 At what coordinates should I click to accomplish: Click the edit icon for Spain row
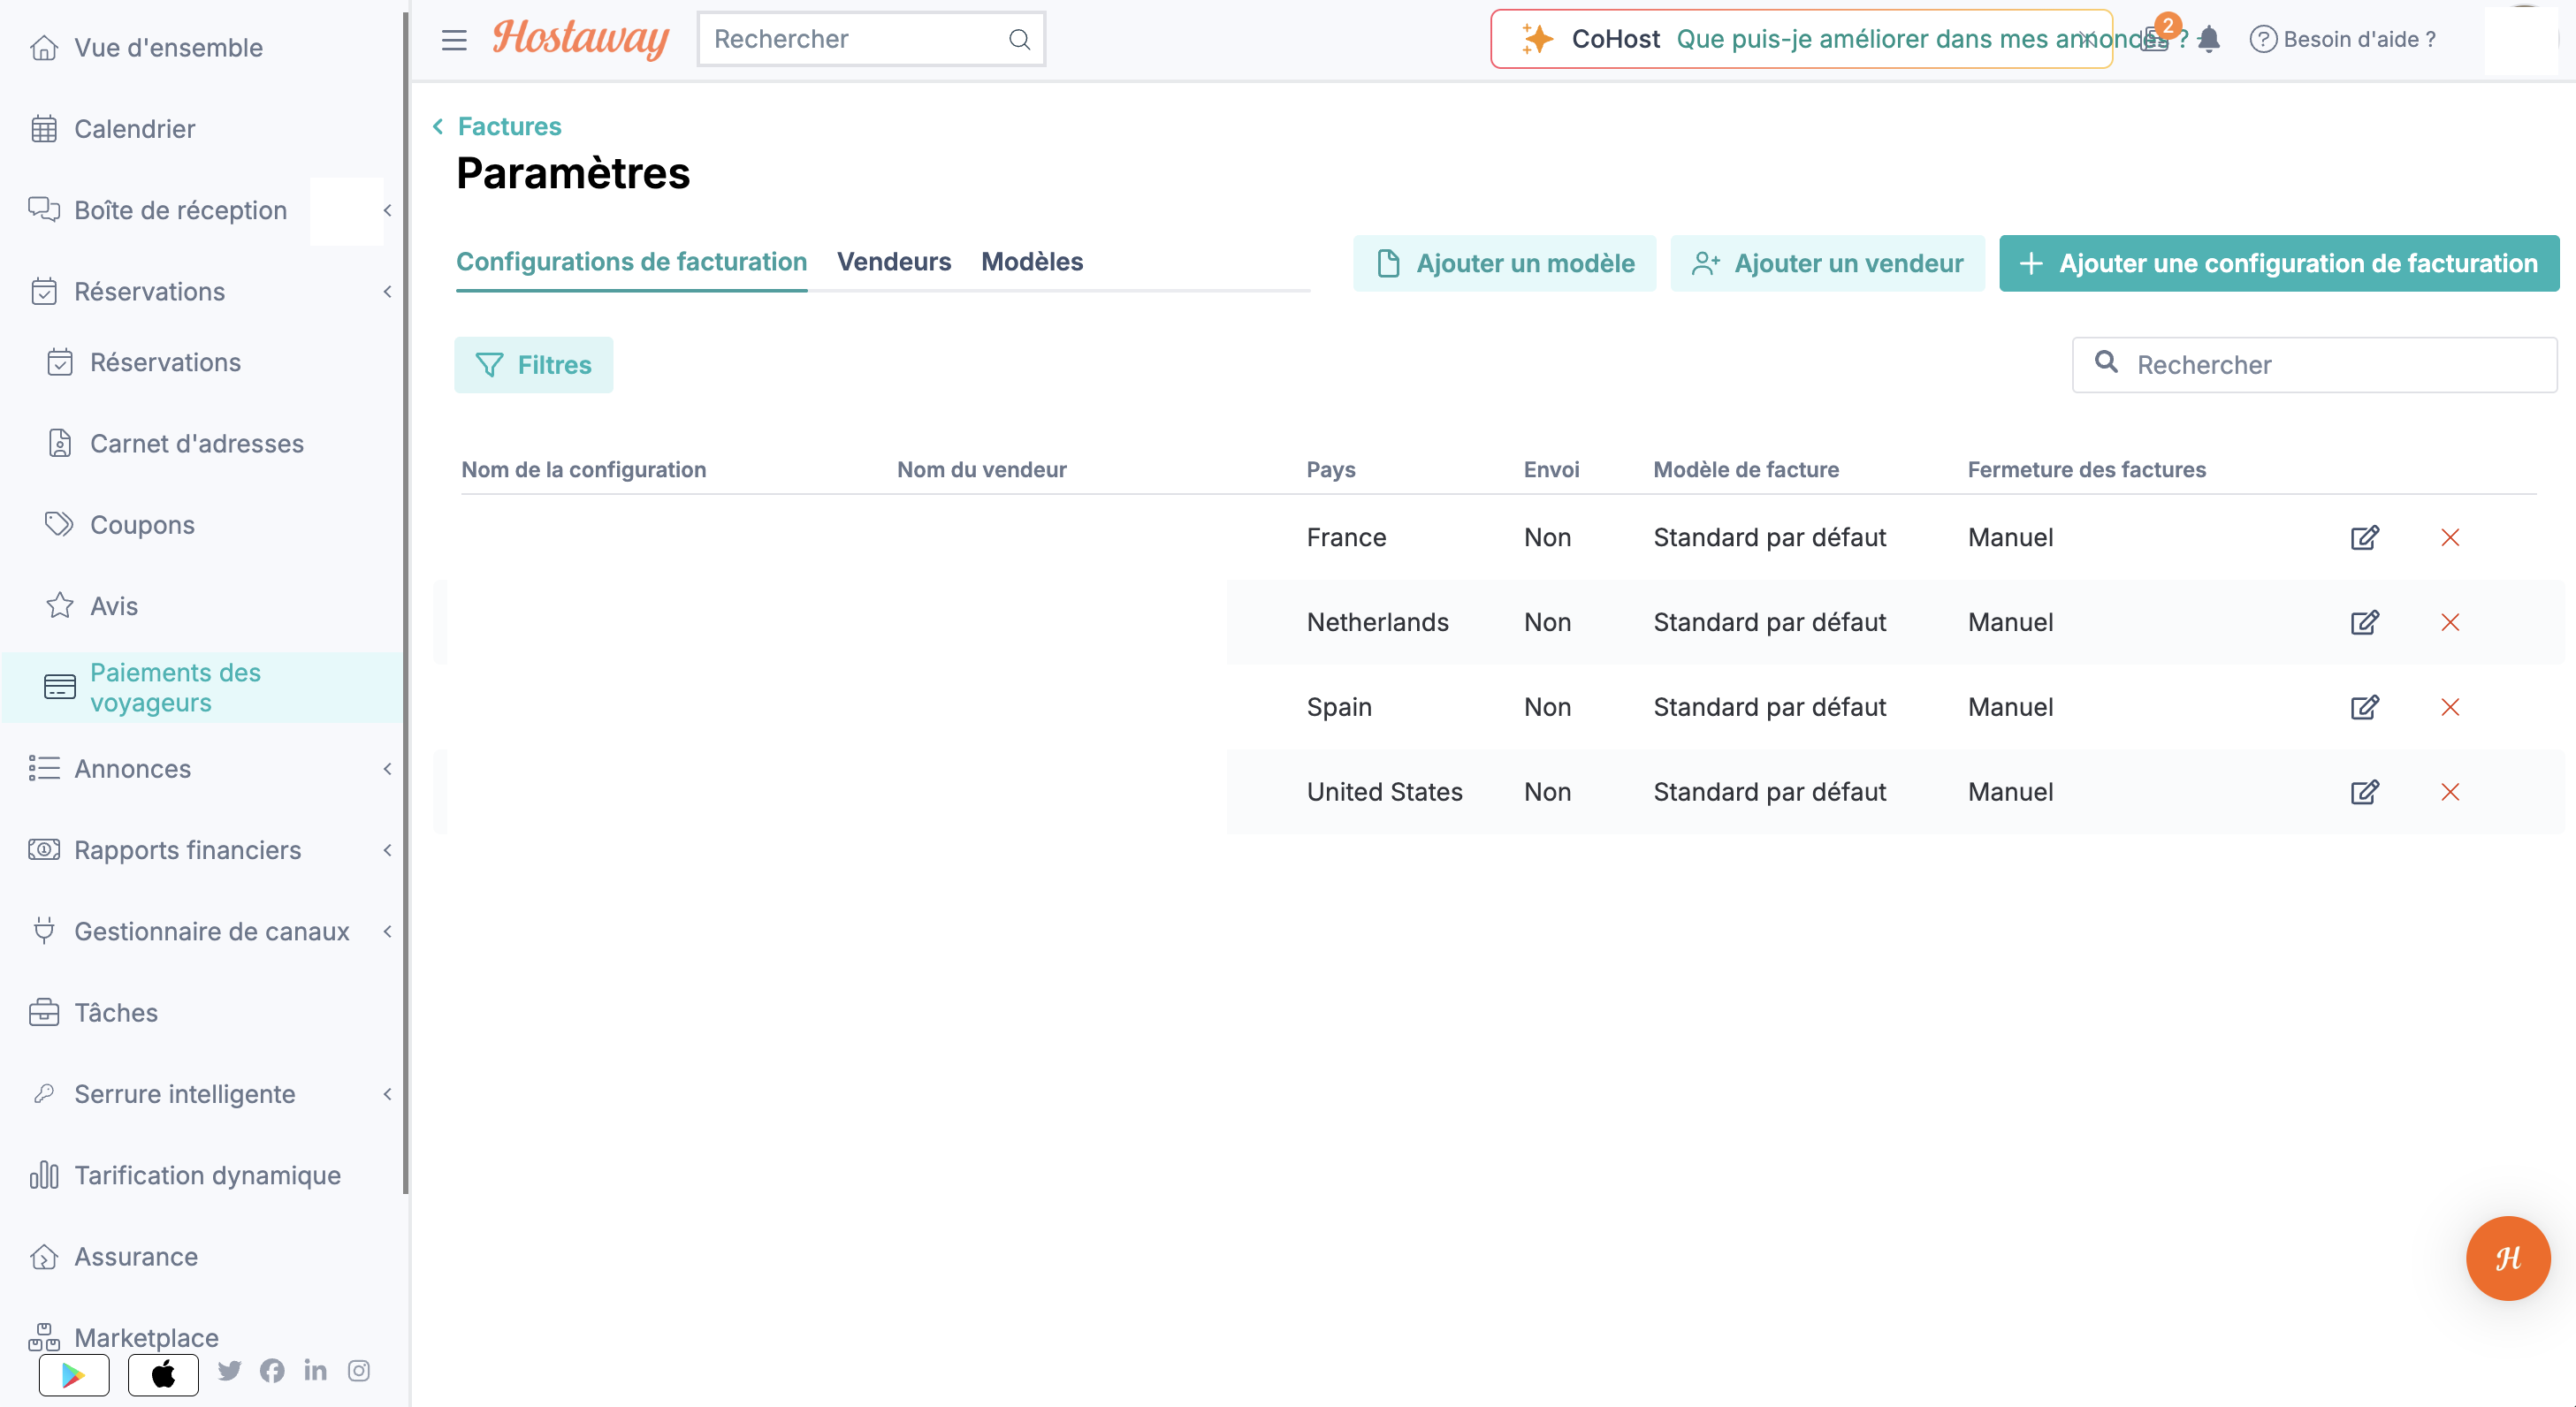(x=2364, y=707)
